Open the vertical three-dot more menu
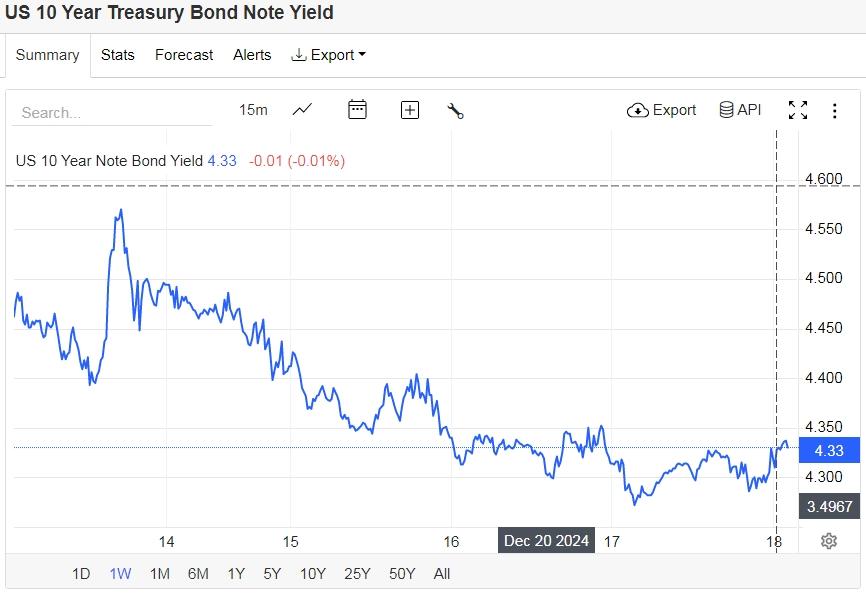This screenshot has height=595, width=866. tap(834, 110)
